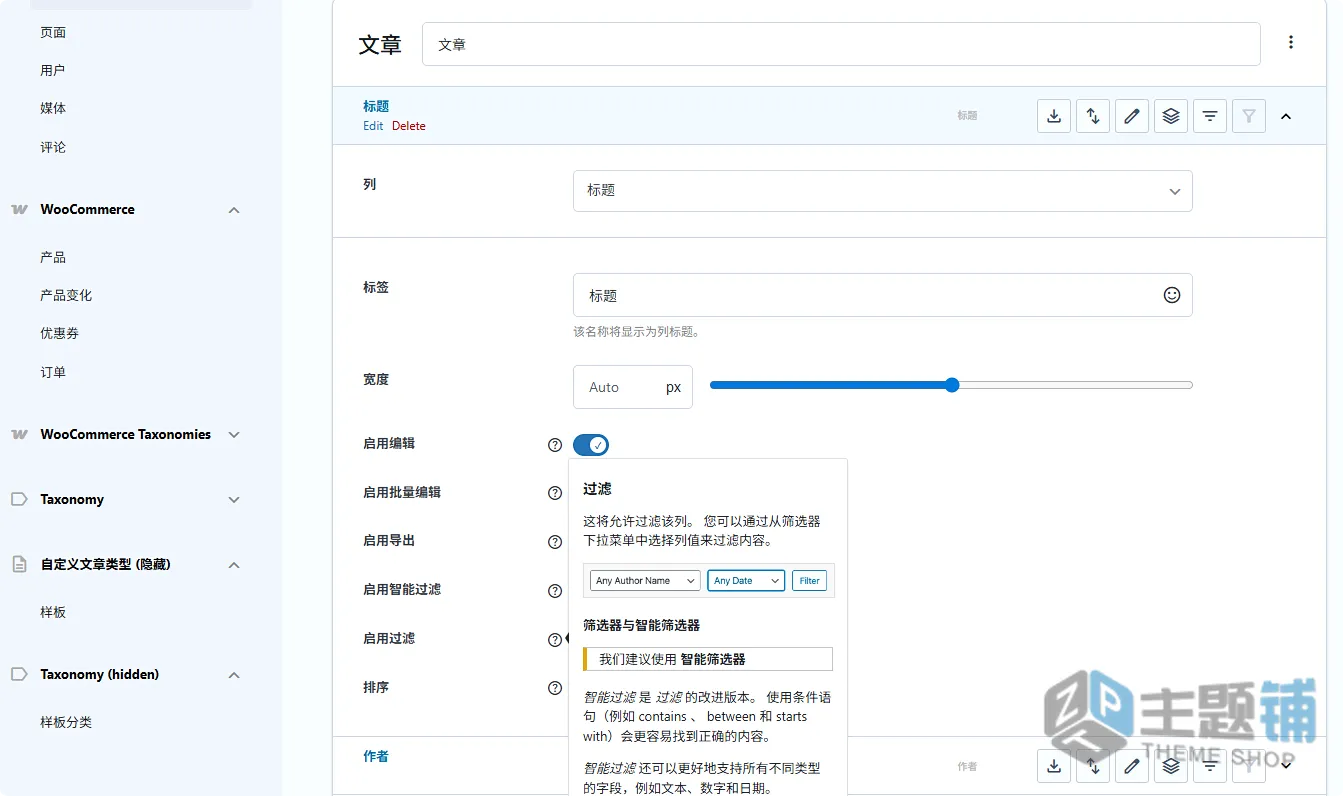Open 媒体 in the sidebar
Viewport: 1343px width, 796px height.
click(x=53, y=108)
